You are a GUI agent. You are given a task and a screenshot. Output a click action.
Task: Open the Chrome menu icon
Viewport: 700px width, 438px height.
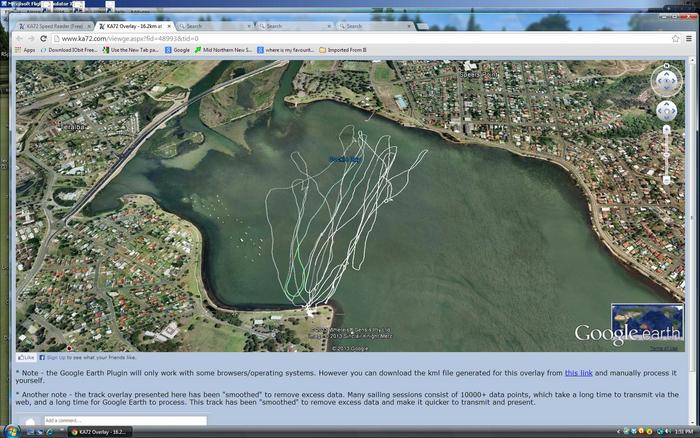(x=689, y=38)
